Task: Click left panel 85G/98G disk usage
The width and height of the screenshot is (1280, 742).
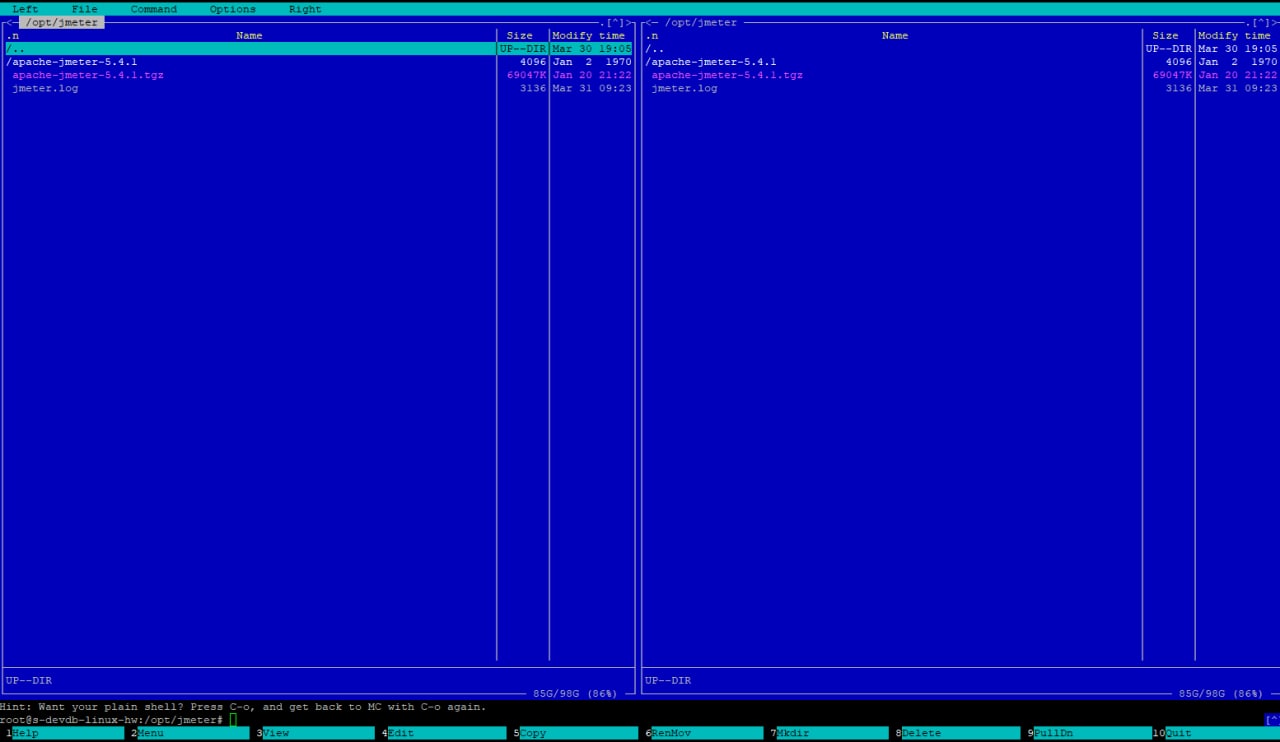Action: coord(575,693)
